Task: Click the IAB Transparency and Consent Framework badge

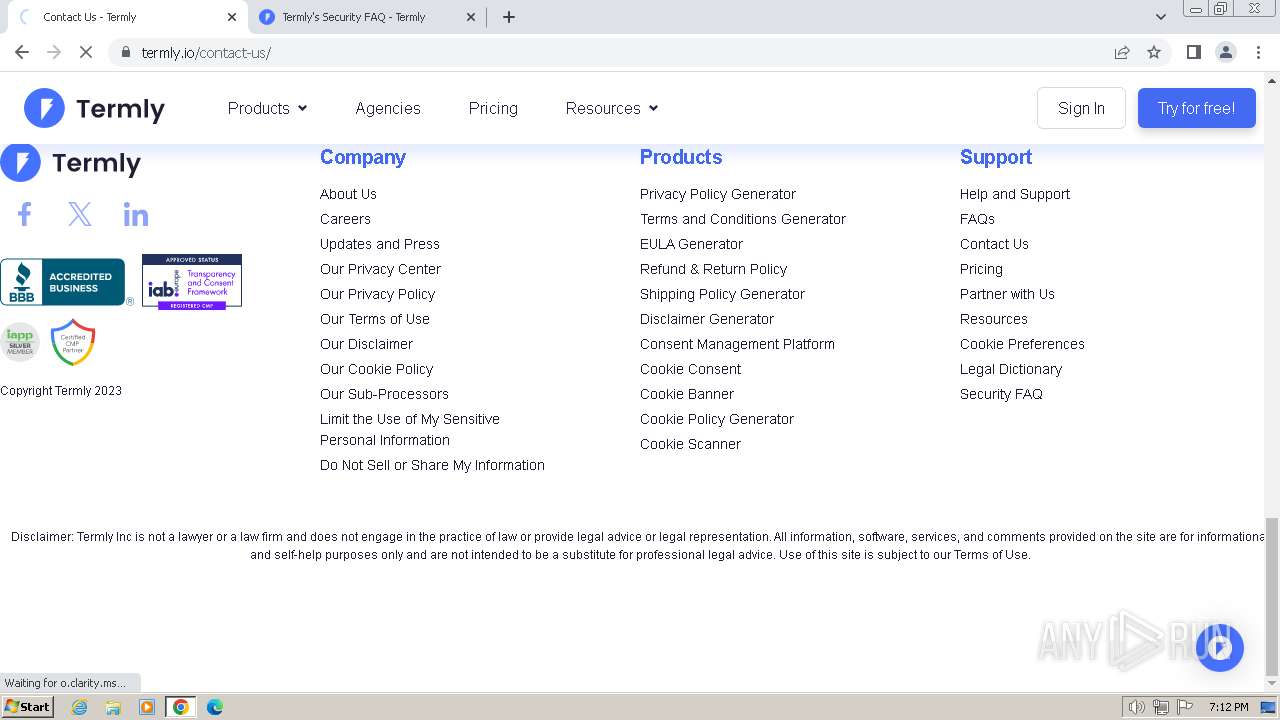Action: click(x=192, y=282)
